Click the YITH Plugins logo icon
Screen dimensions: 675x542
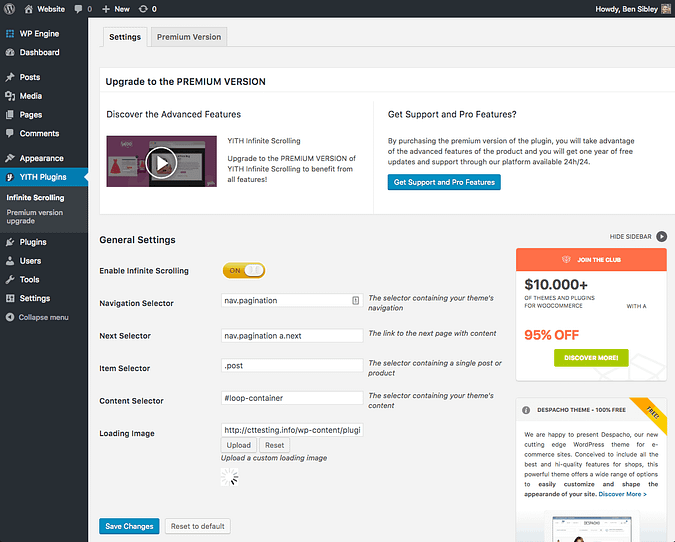click(x=10, y=177)
